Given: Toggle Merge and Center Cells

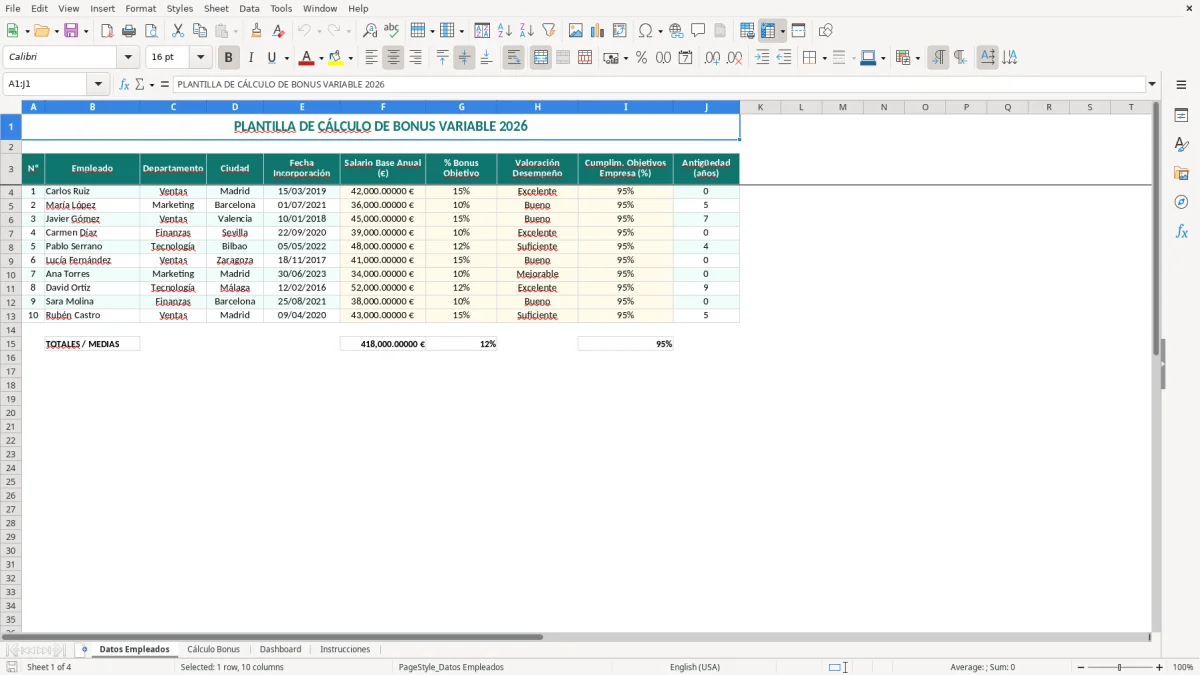Looking at the screenshot, I should (541, 58).
